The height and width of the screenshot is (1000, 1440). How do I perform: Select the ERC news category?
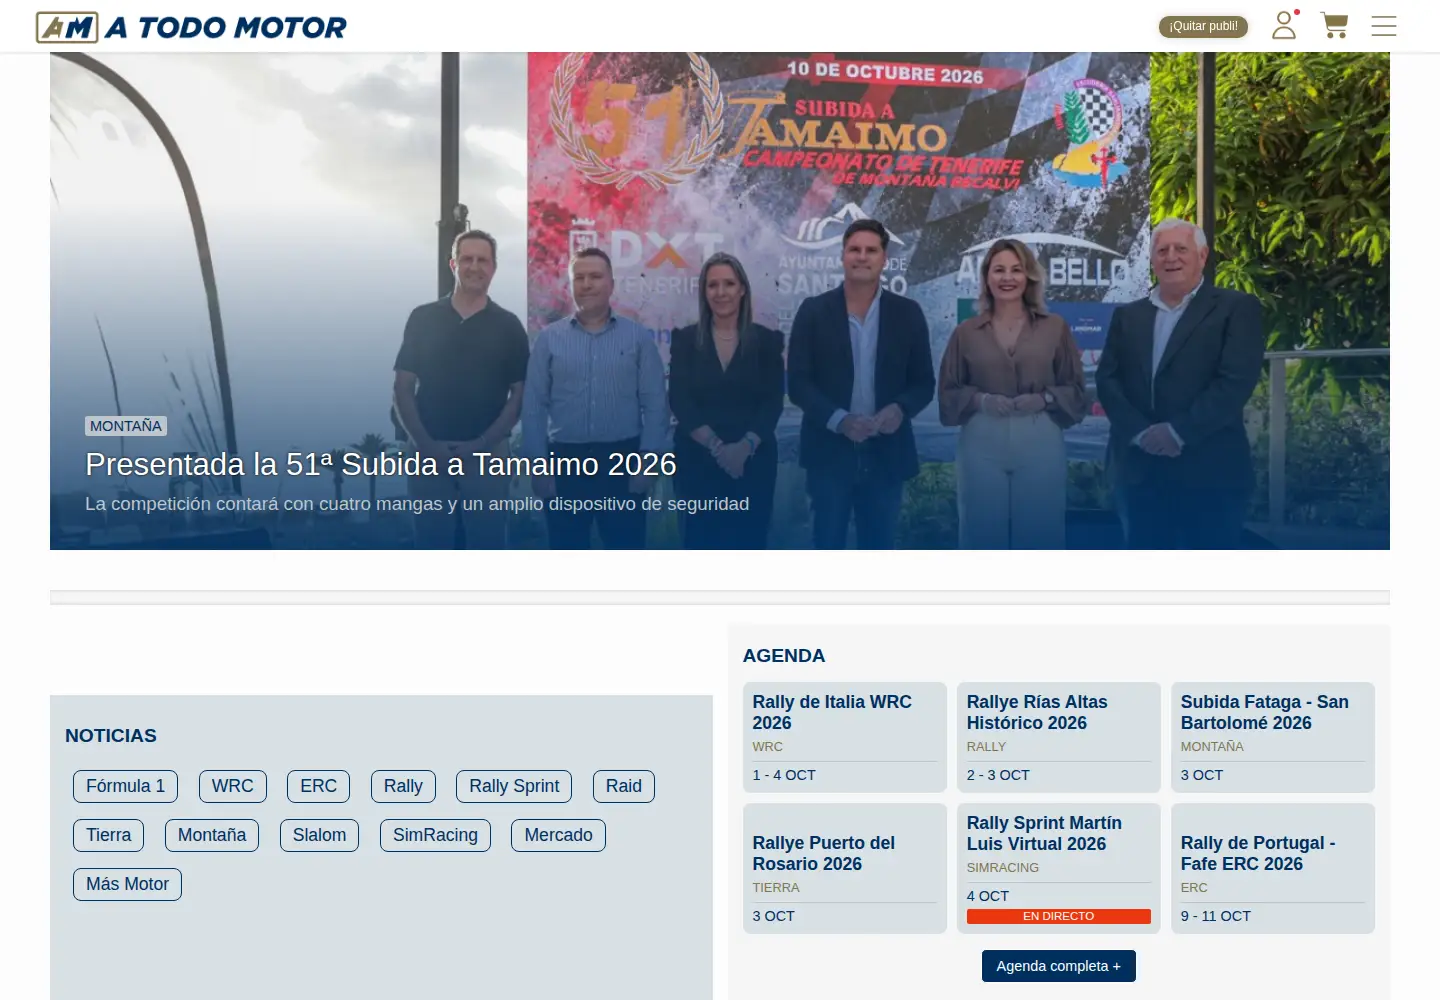click(319, 786)
